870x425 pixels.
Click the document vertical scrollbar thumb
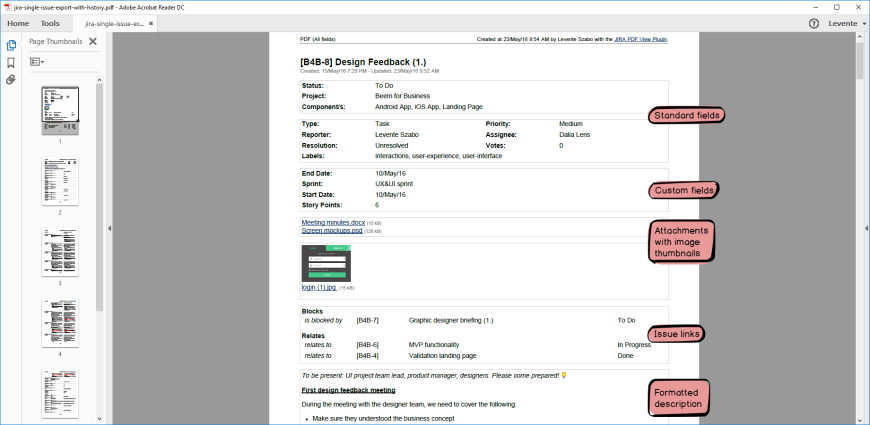[x=859, y=62]
